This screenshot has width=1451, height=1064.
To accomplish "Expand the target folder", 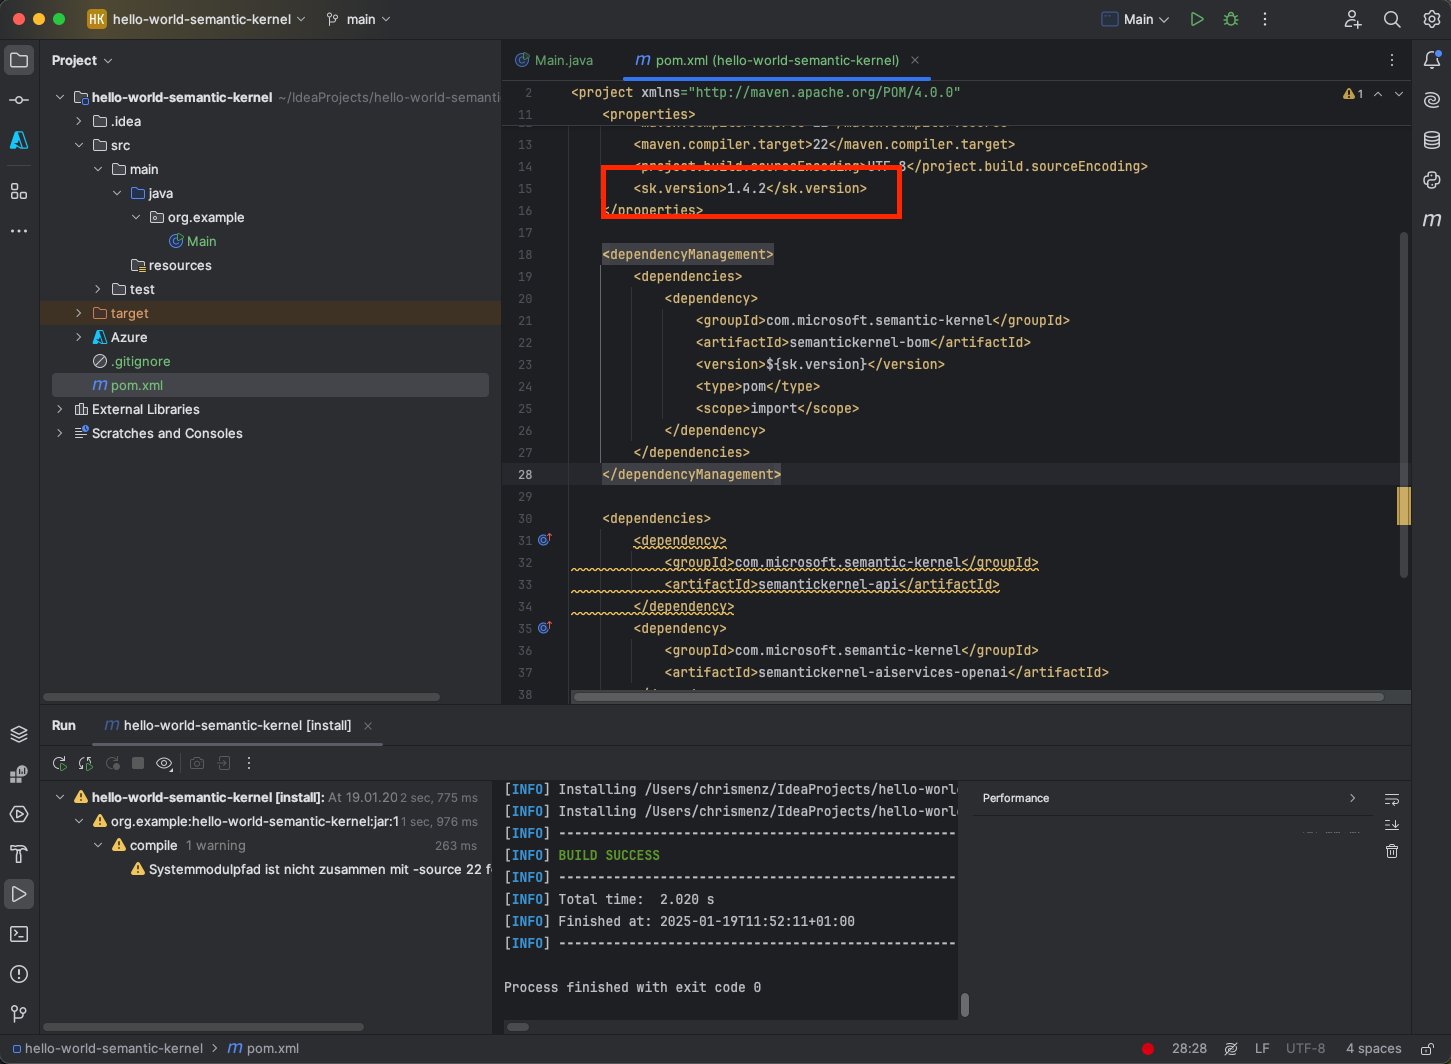I will point(79,313).
